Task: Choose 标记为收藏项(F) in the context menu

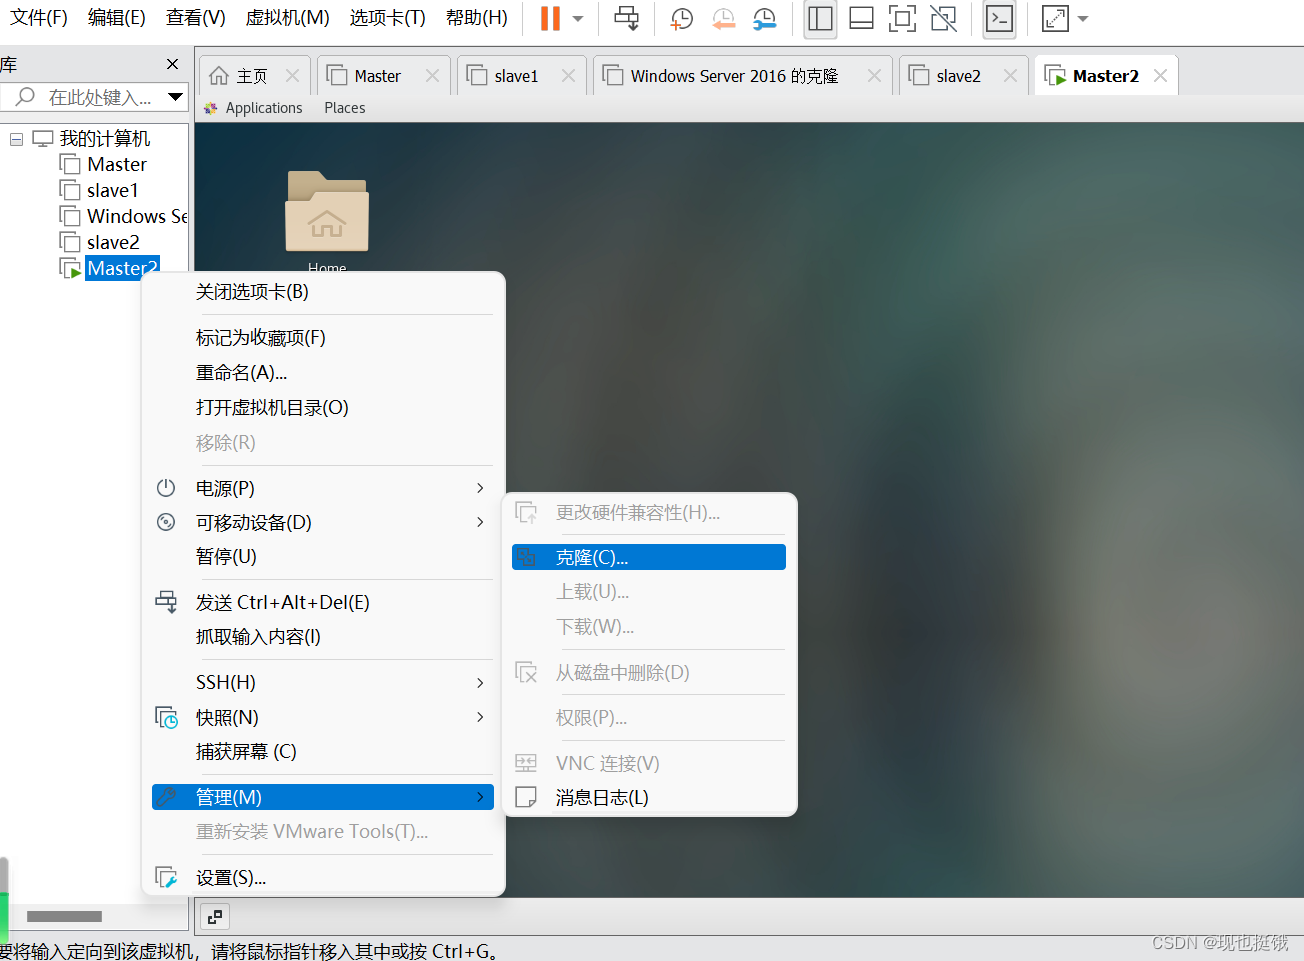Action: [x=323, y=338]
